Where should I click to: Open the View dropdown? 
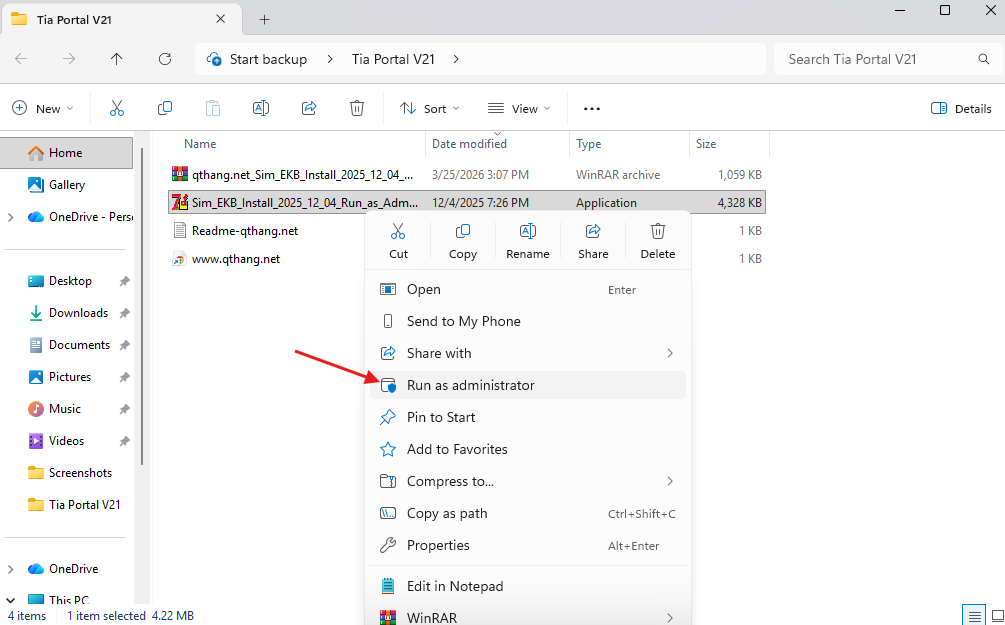[519, 108]
